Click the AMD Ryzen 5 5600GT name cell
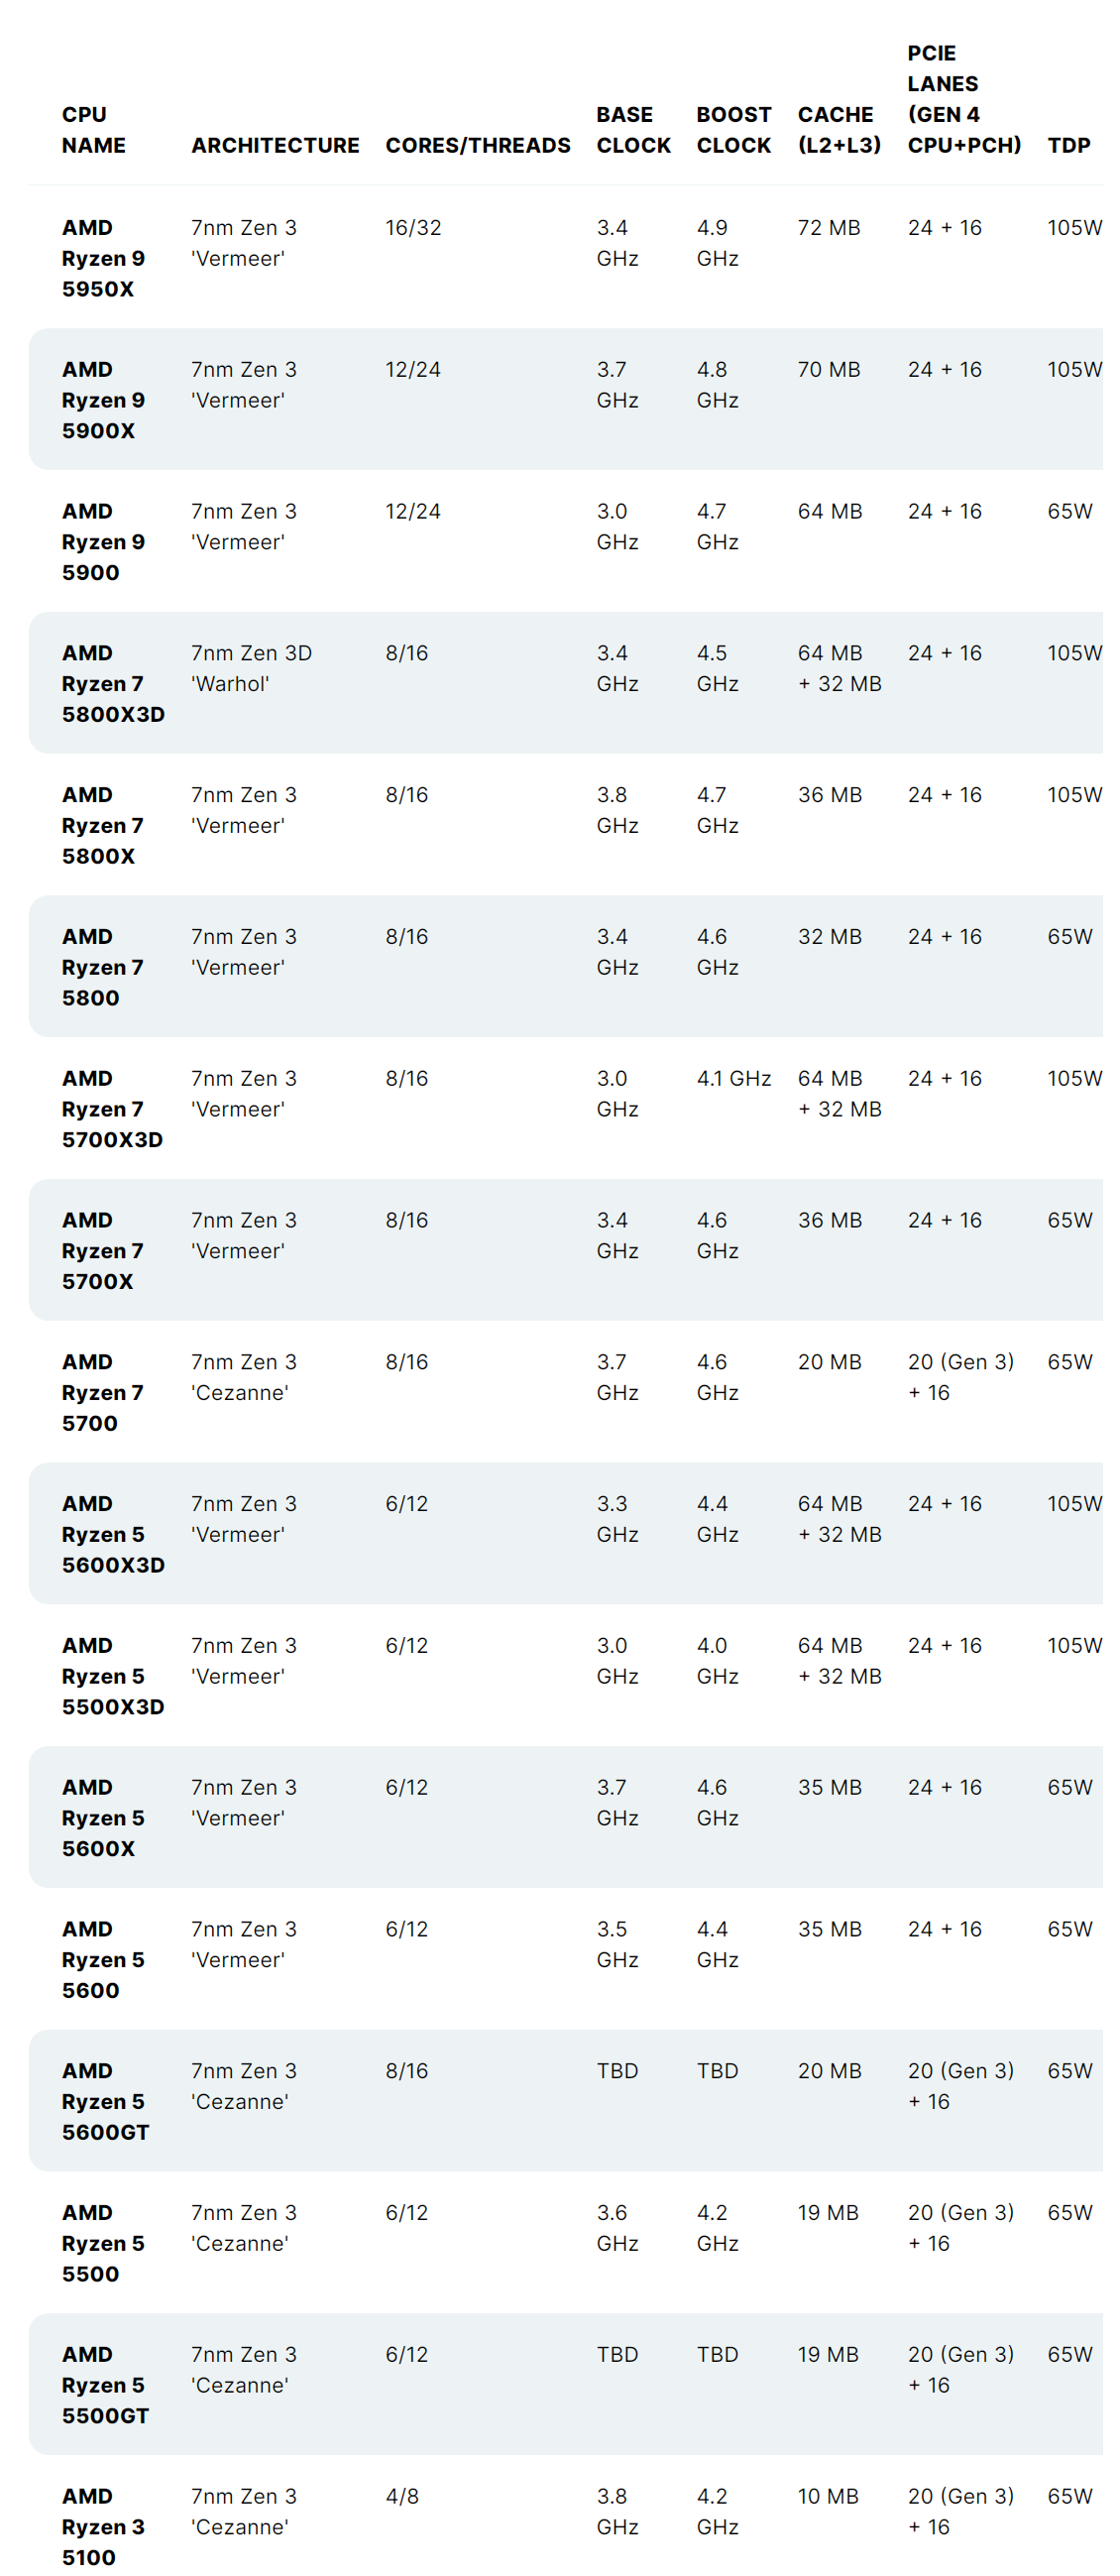Viewport: 1120px width, 2576px height. tap(105, 2101)
